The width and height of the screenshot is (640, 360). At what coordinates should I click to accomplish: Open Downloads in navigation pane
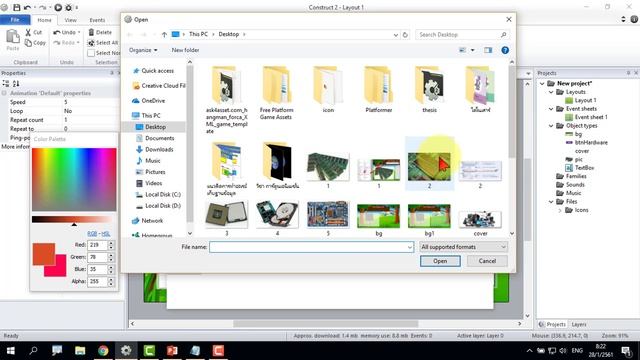click(x=159, y=149)
